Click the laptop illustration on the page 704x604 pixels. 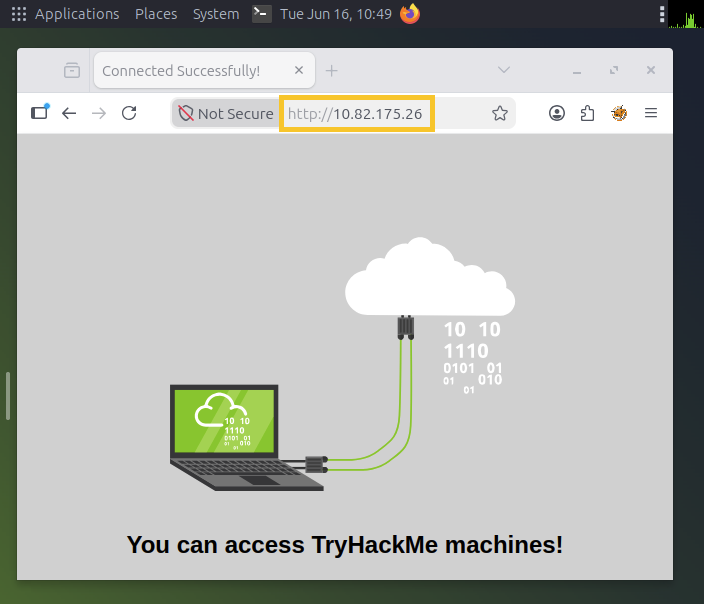click(246, 437)
